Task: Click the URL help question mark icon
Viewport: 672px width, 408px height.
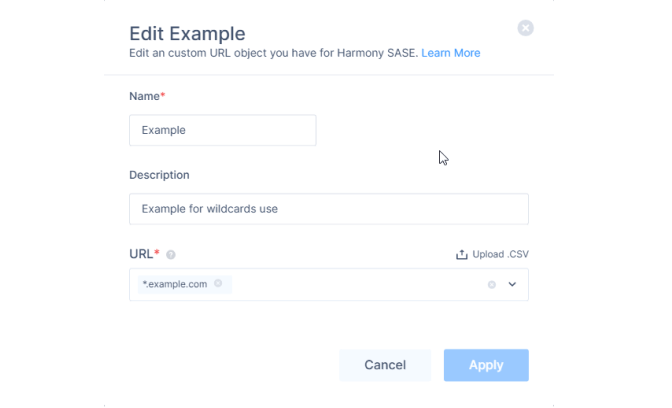Action: [171, 255]
